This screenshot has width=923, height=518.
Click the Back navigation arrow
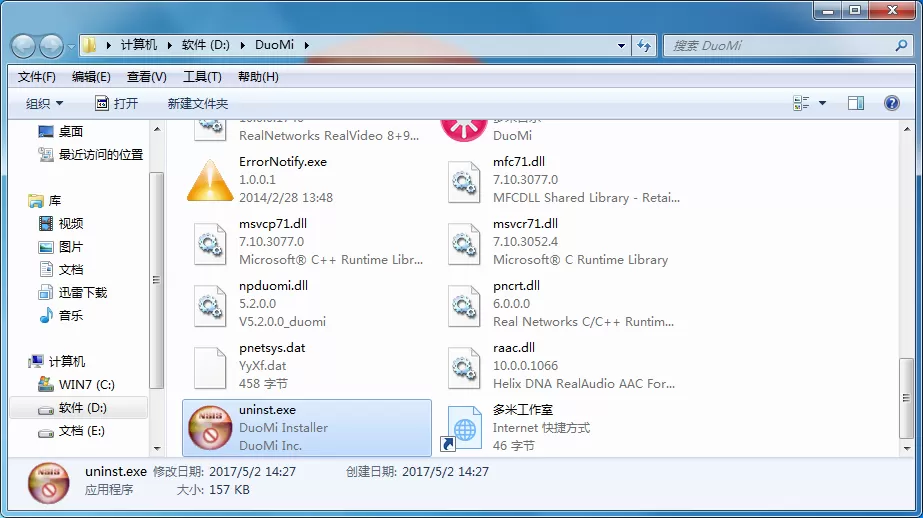point(24,46)
